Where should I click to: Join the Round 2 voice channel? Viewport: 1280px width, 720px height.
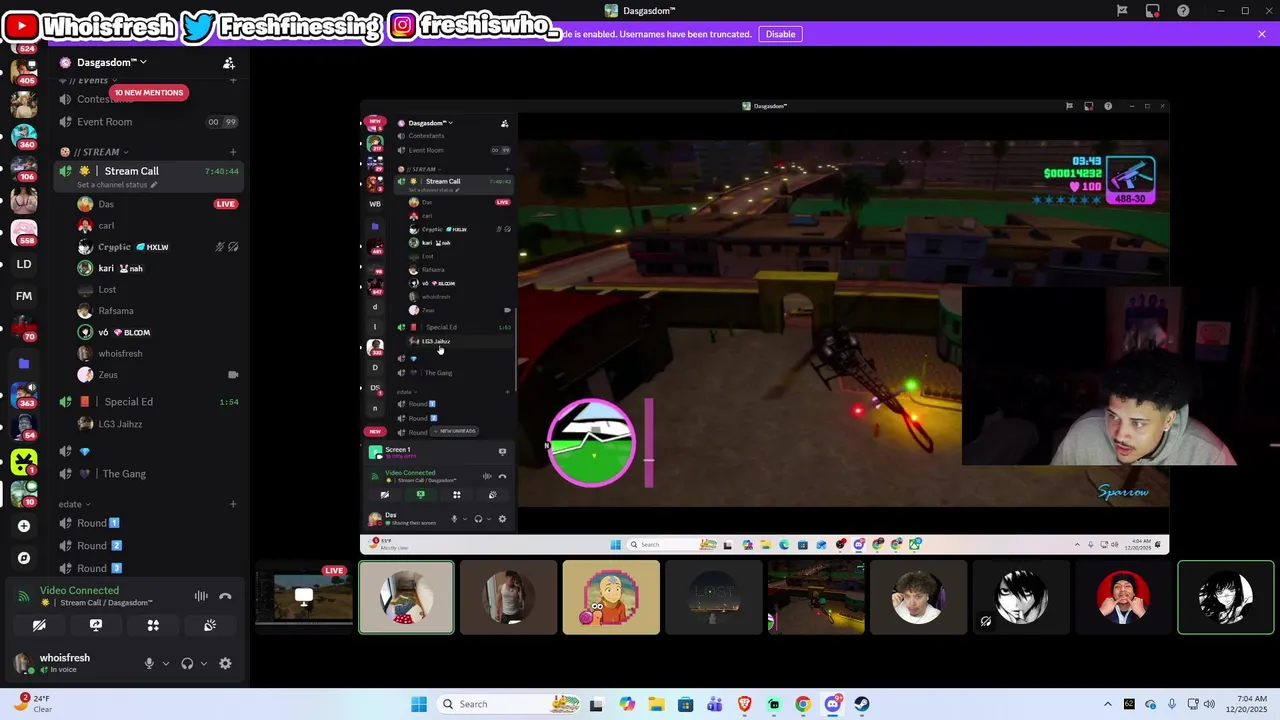(148, 546)
